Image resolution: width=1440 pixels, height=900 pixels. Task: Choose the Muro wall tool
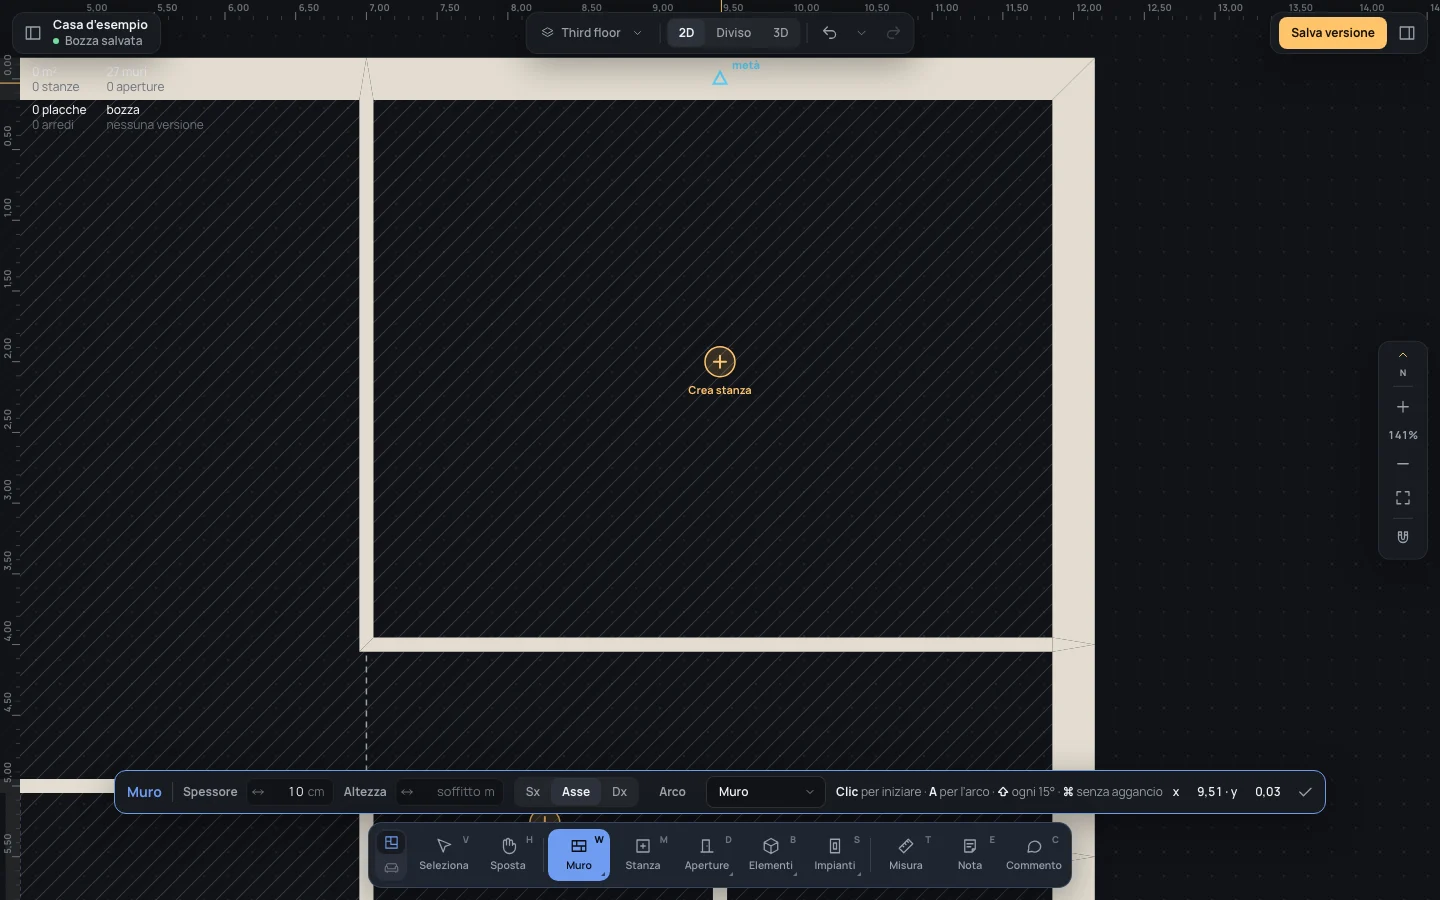coord(579,855)
